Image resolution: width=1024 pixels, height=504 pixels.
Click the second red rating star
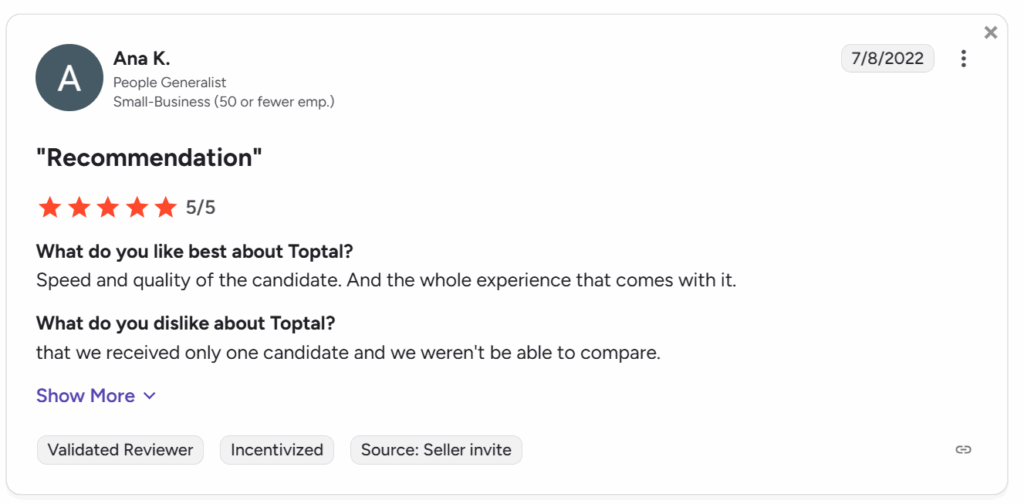79,208
